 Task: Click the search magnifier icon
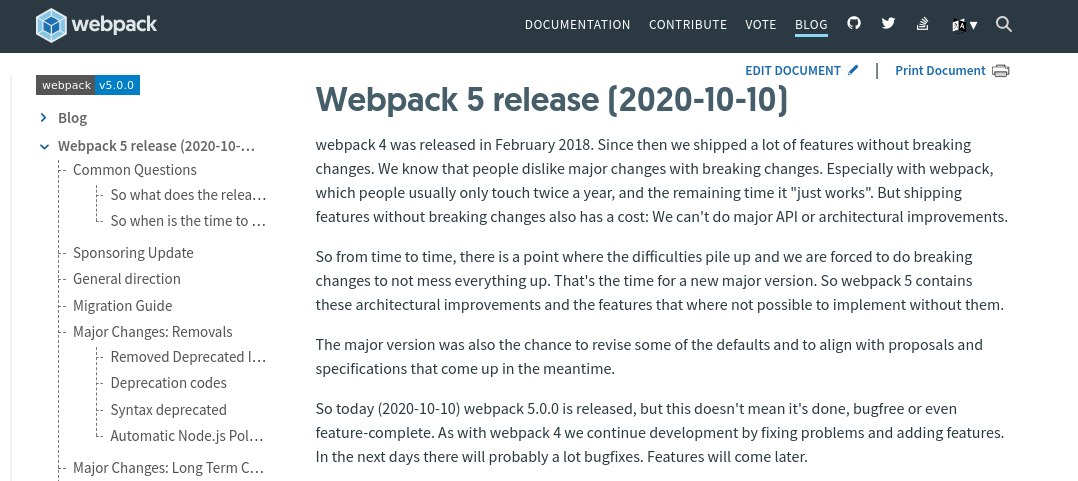(x=1004, y=25)
